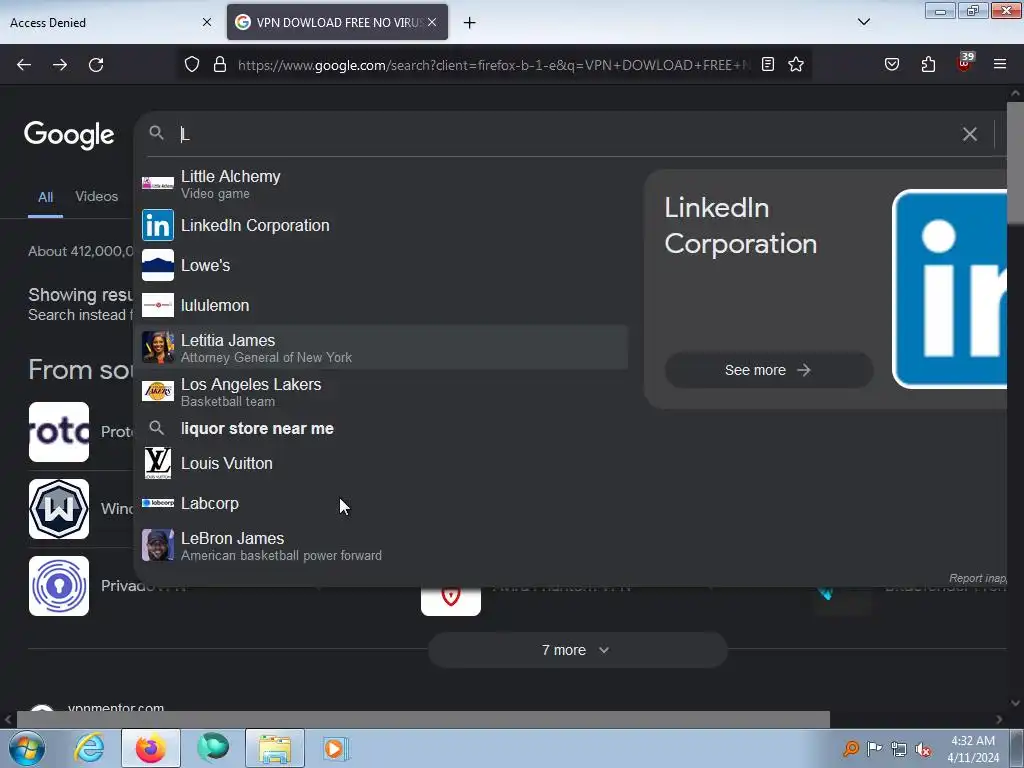1024x768 pixels.
Task: Close the Access Denied tab
Action: (207, 22)
